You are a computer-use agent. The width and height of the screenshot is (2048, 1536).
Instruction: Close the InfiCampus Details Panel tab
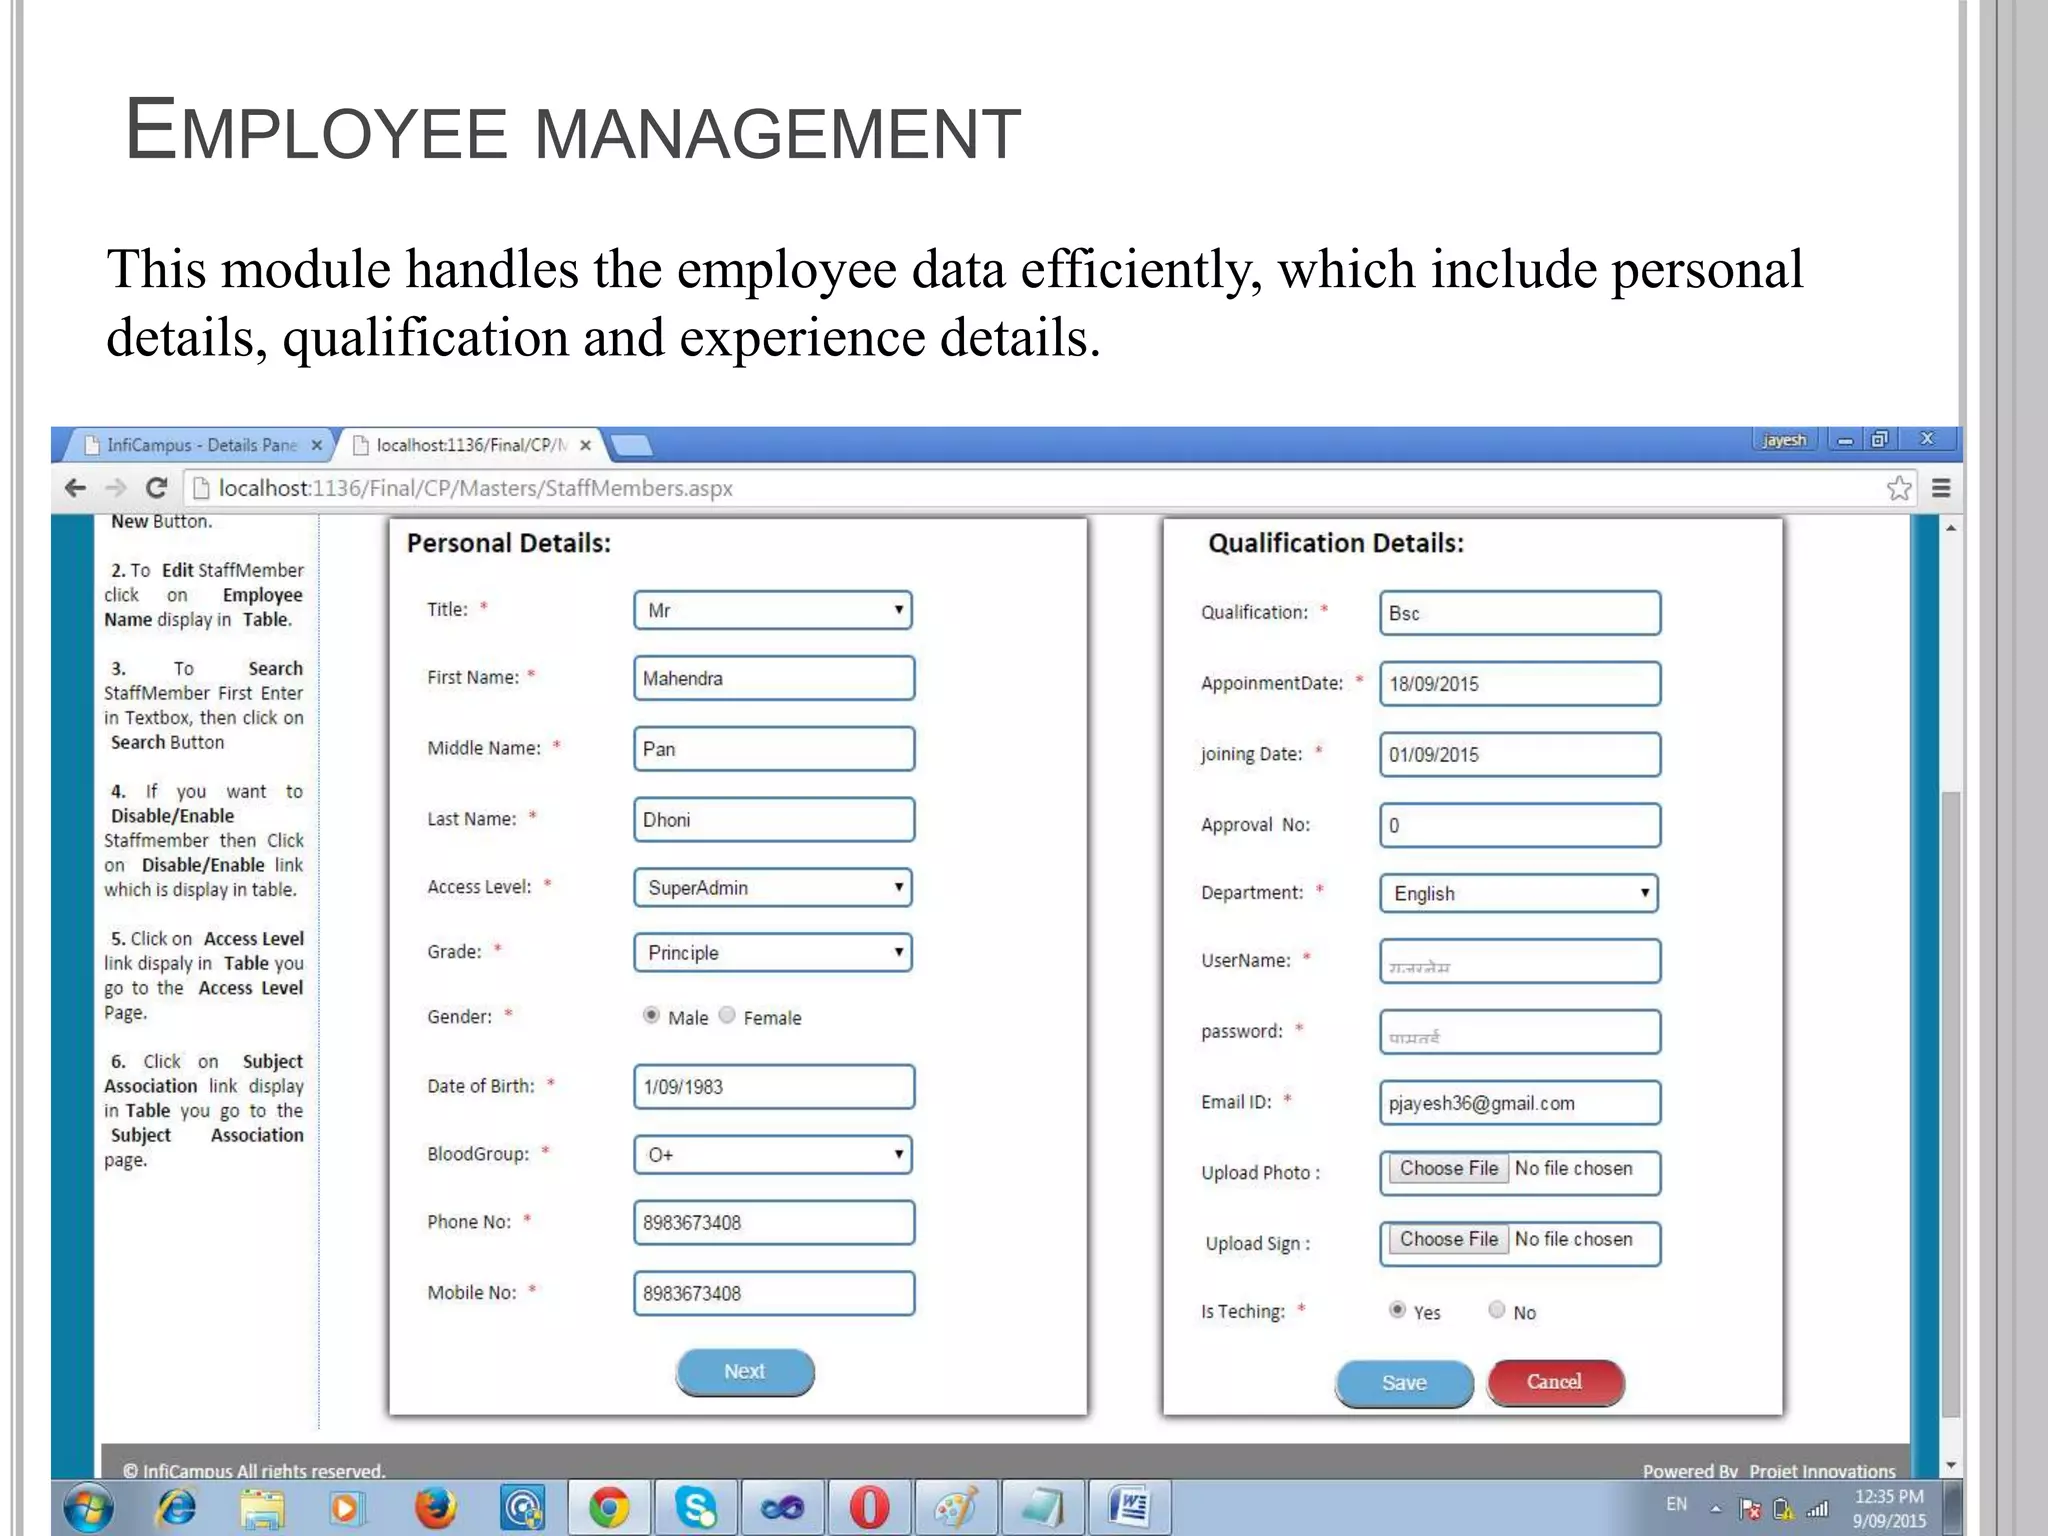(317, 445)
